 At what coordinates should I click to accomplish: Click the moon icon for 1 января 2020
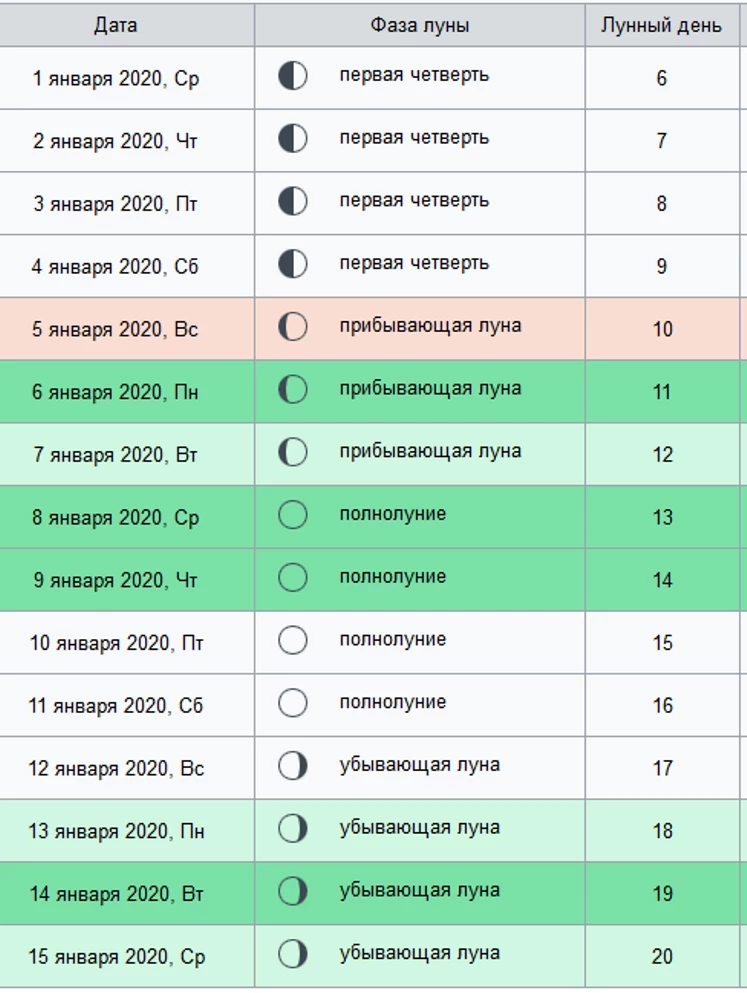coord(292,76)
